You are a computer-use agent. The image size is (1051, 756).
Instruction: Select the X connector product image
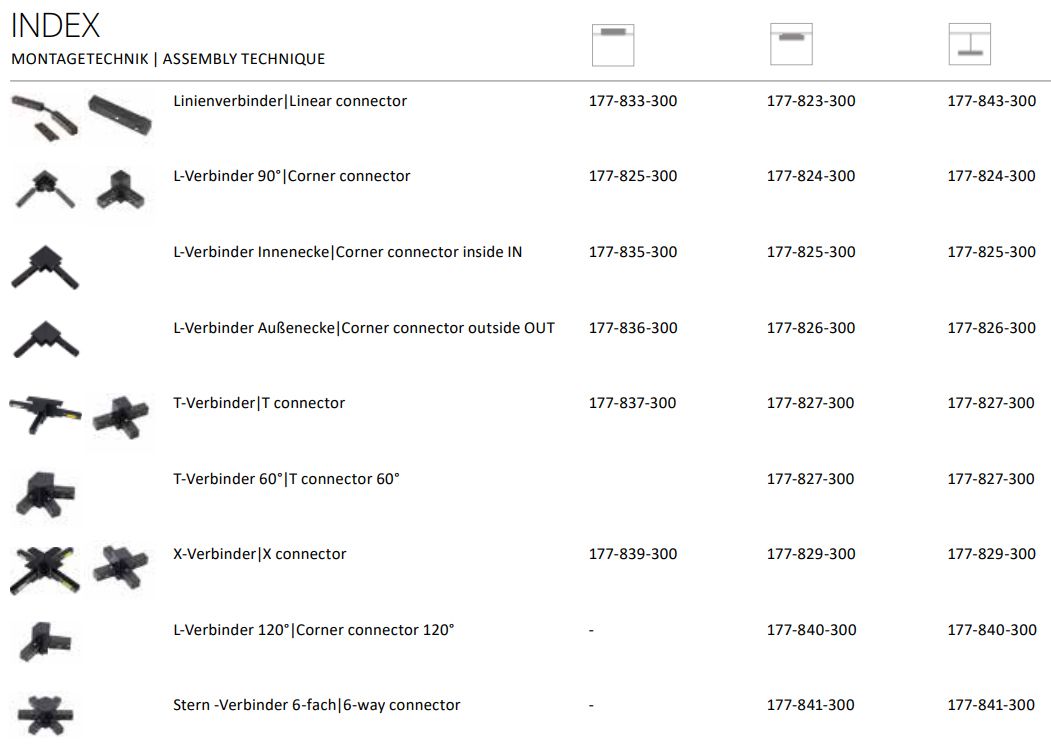tap(79, 569)
